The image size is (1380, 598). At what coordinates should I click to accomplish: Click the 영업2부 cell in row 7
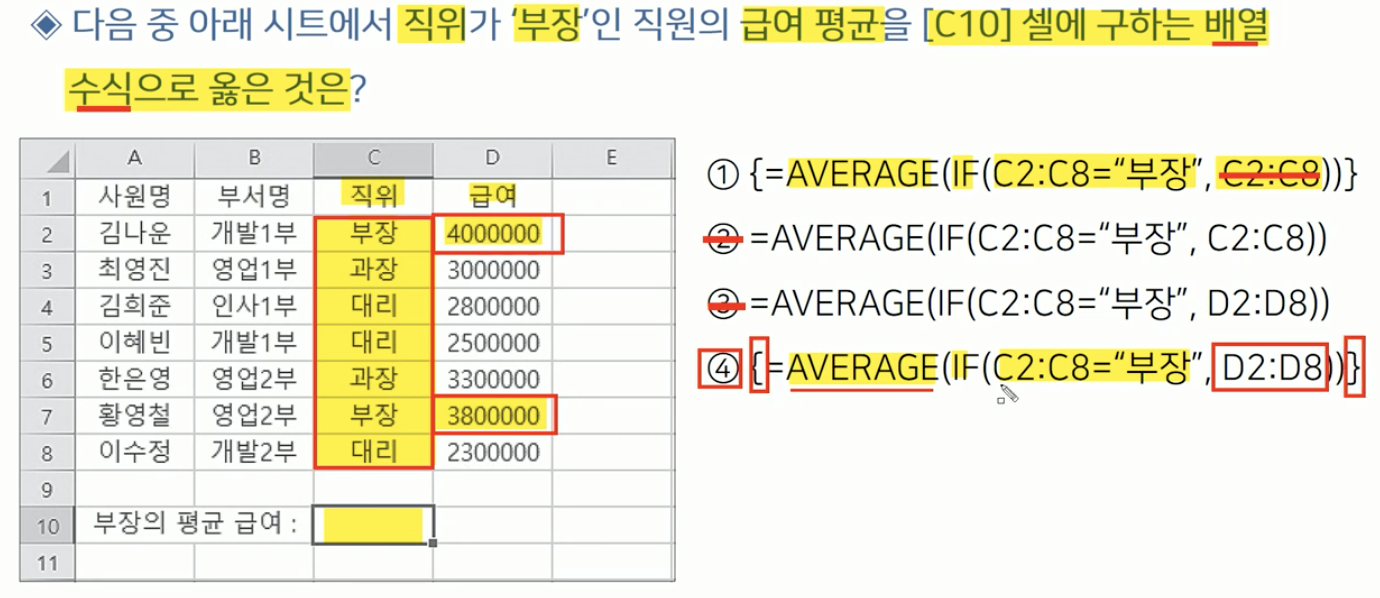click(x=254, y=415)
